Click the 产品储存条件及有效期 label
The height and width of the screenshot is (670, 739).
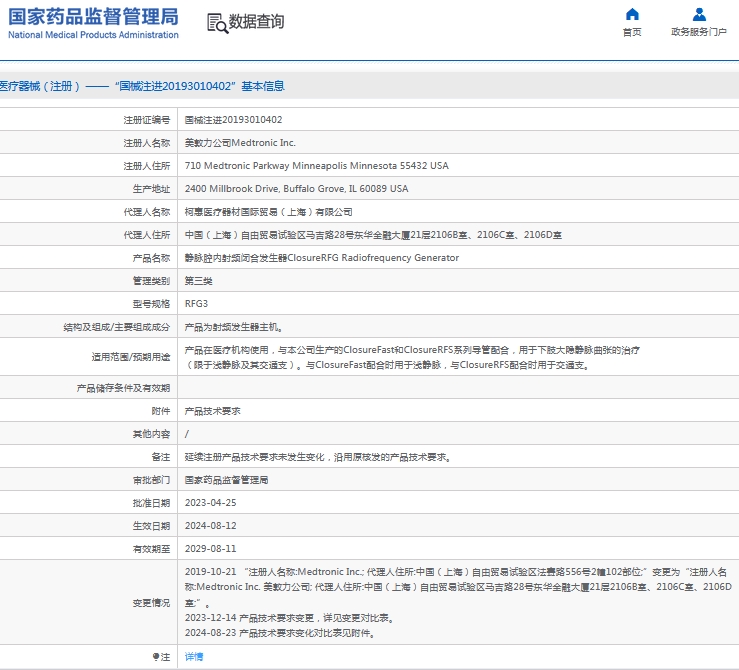123,388
